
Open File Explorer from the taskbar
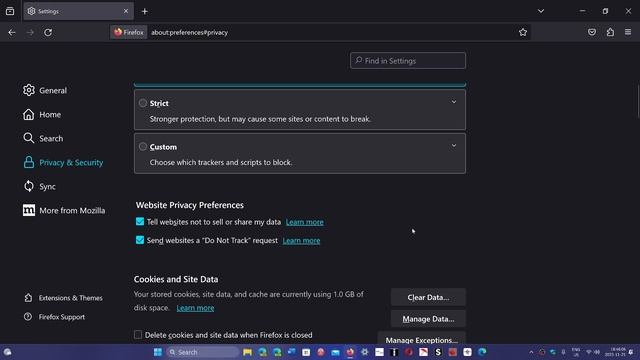pos(247,352)
